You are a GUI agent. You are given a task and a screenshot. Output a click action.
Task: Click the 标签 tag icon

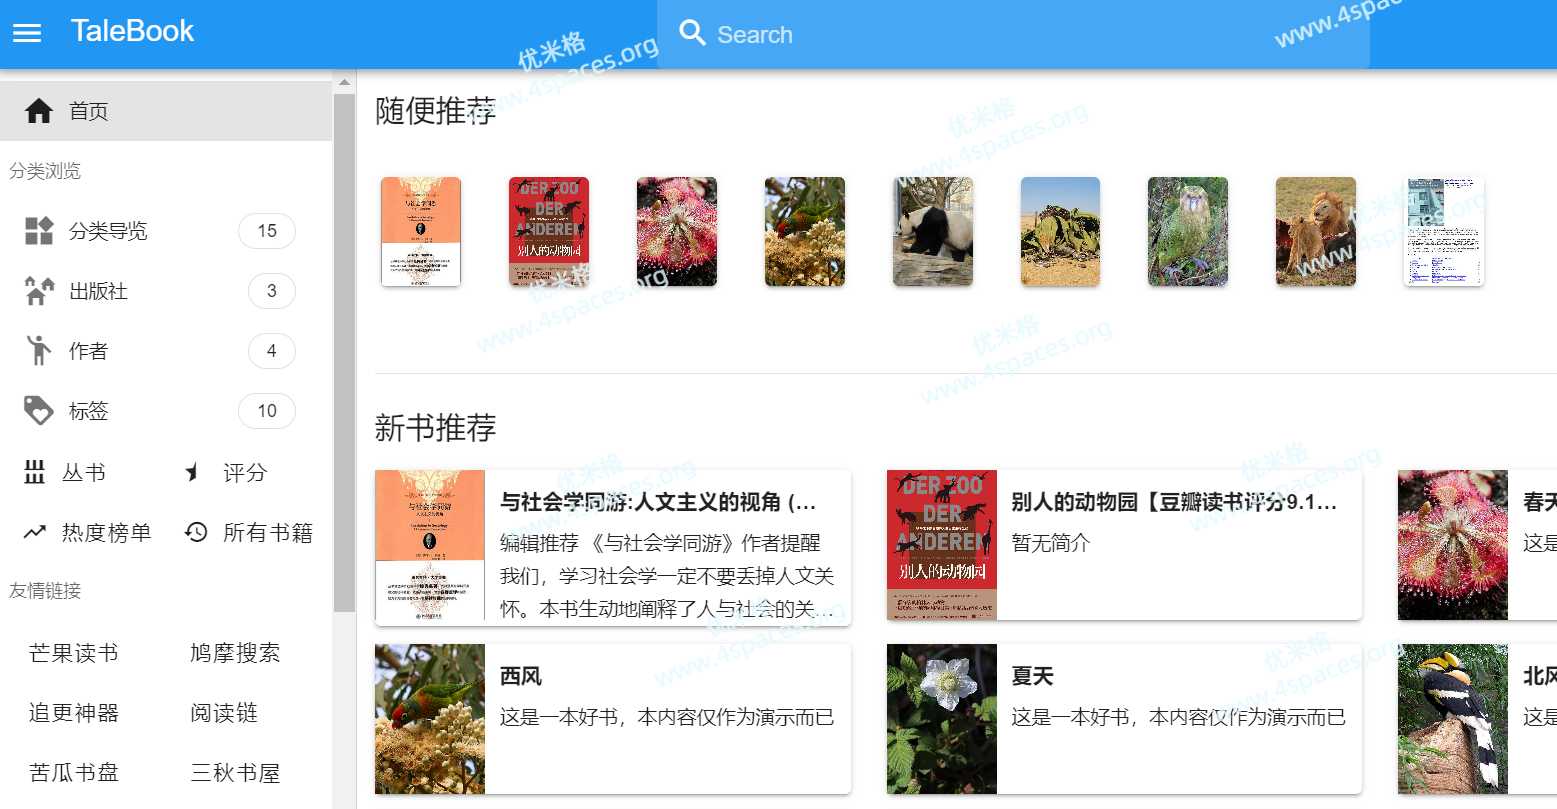point(39,411)
